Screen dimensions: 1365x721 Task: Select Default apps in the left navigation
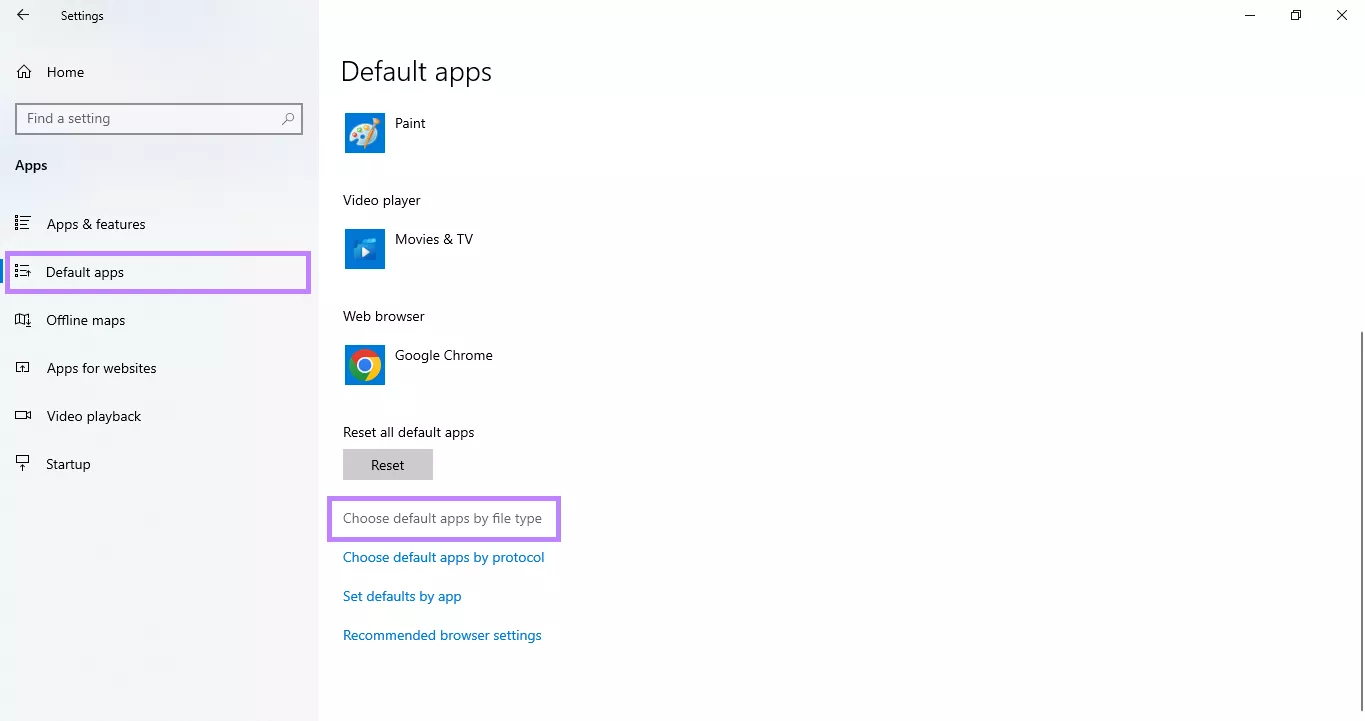pos(85,271)
